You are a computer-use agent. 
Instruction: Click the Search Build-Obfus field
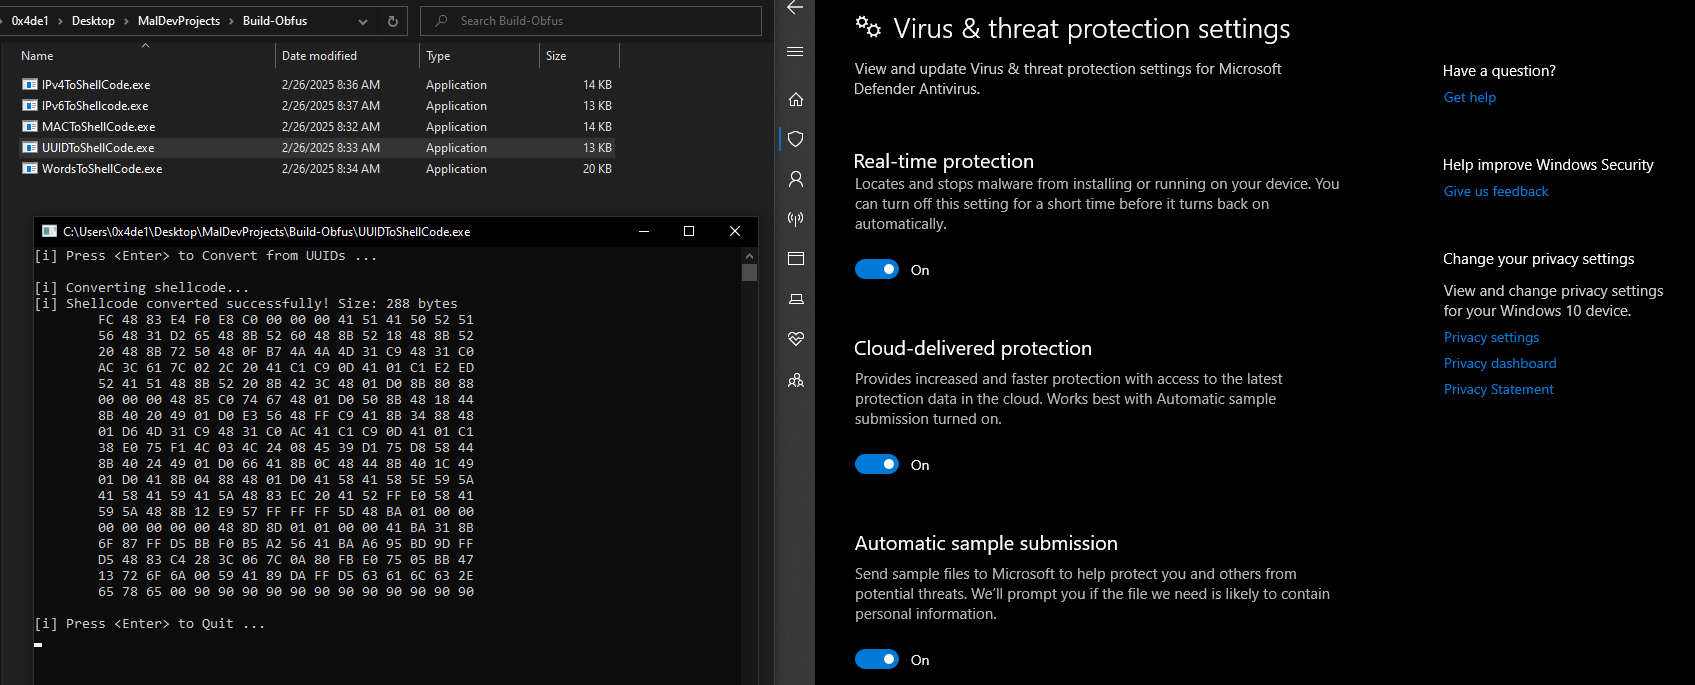click(x=591, y=21)
